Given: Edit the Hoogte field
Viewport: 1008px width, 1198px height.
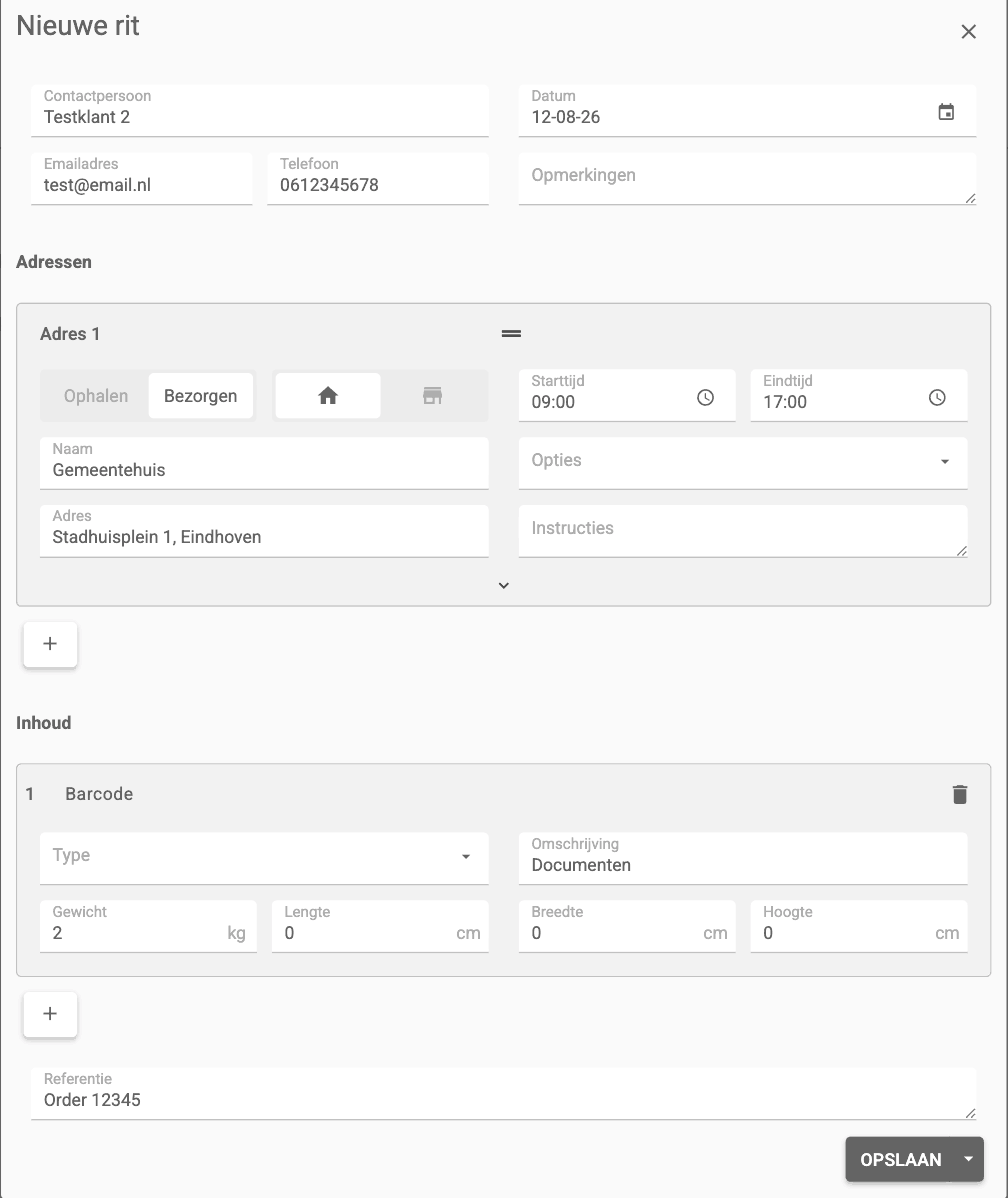Looking at the screenshot, I should click(x=859, y=926).
